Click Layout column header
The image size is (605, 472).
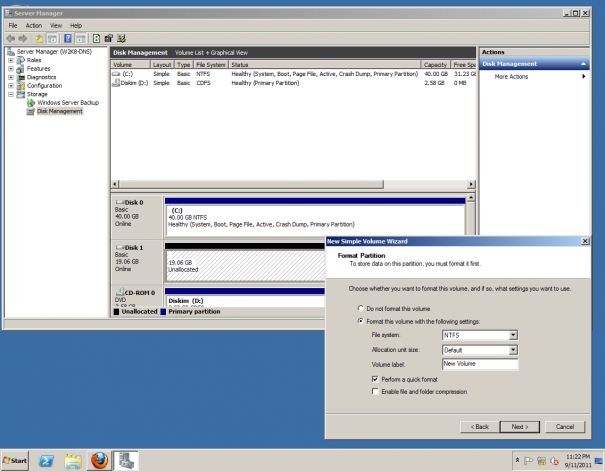[x=162, y=64]
